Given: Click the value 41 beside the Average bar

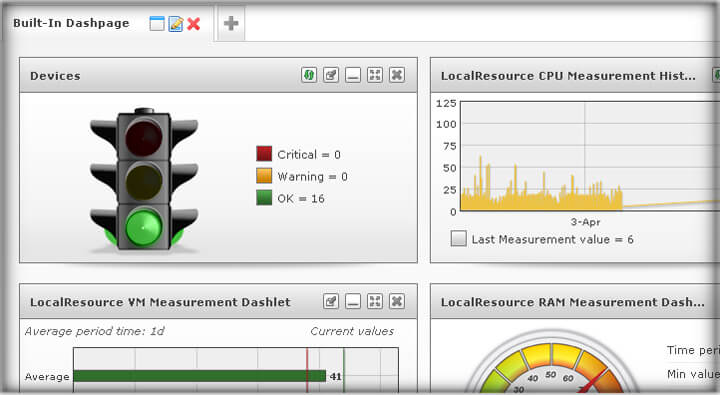Looking at the screenshot, I should (336, 376).
